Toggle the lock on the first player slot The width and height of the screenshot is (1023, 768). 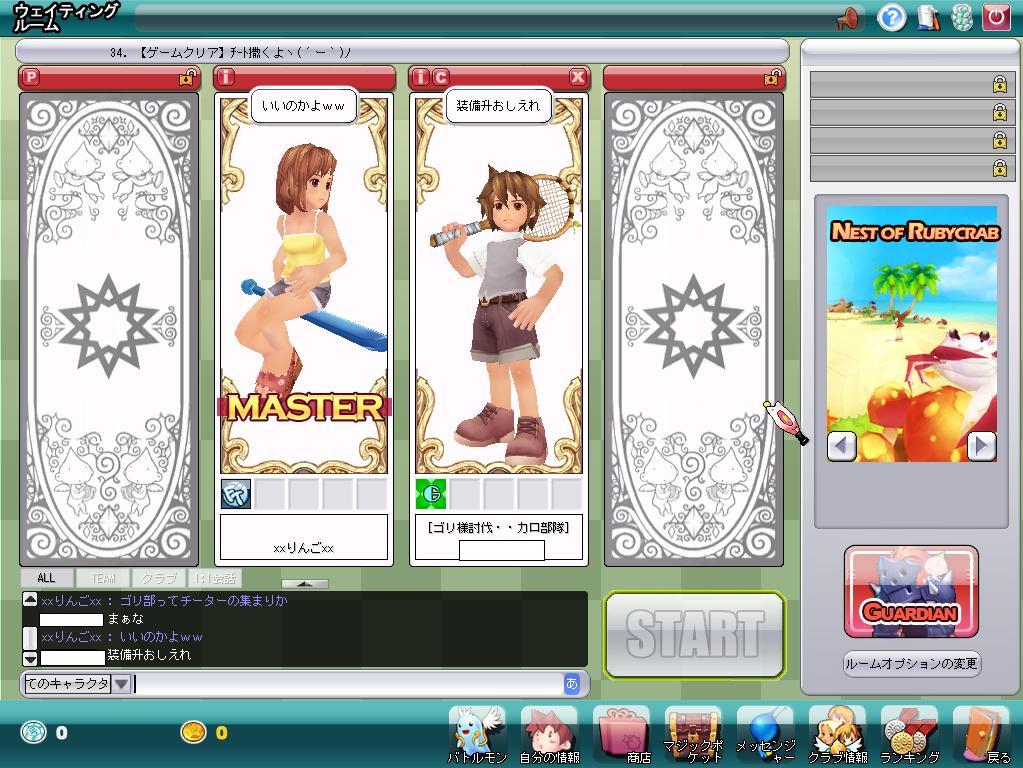click(x=186, y=78)
